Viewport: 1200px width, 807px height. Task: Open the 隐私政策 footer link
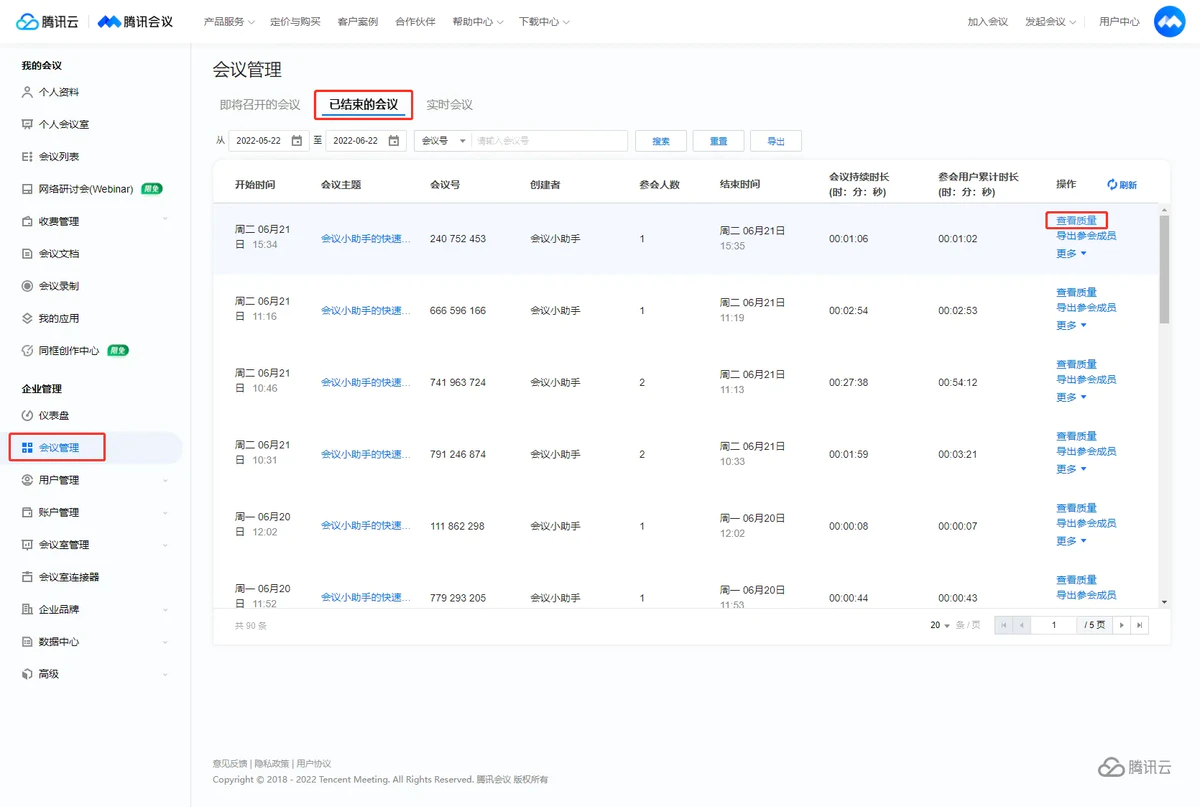[x=272, y=763]
